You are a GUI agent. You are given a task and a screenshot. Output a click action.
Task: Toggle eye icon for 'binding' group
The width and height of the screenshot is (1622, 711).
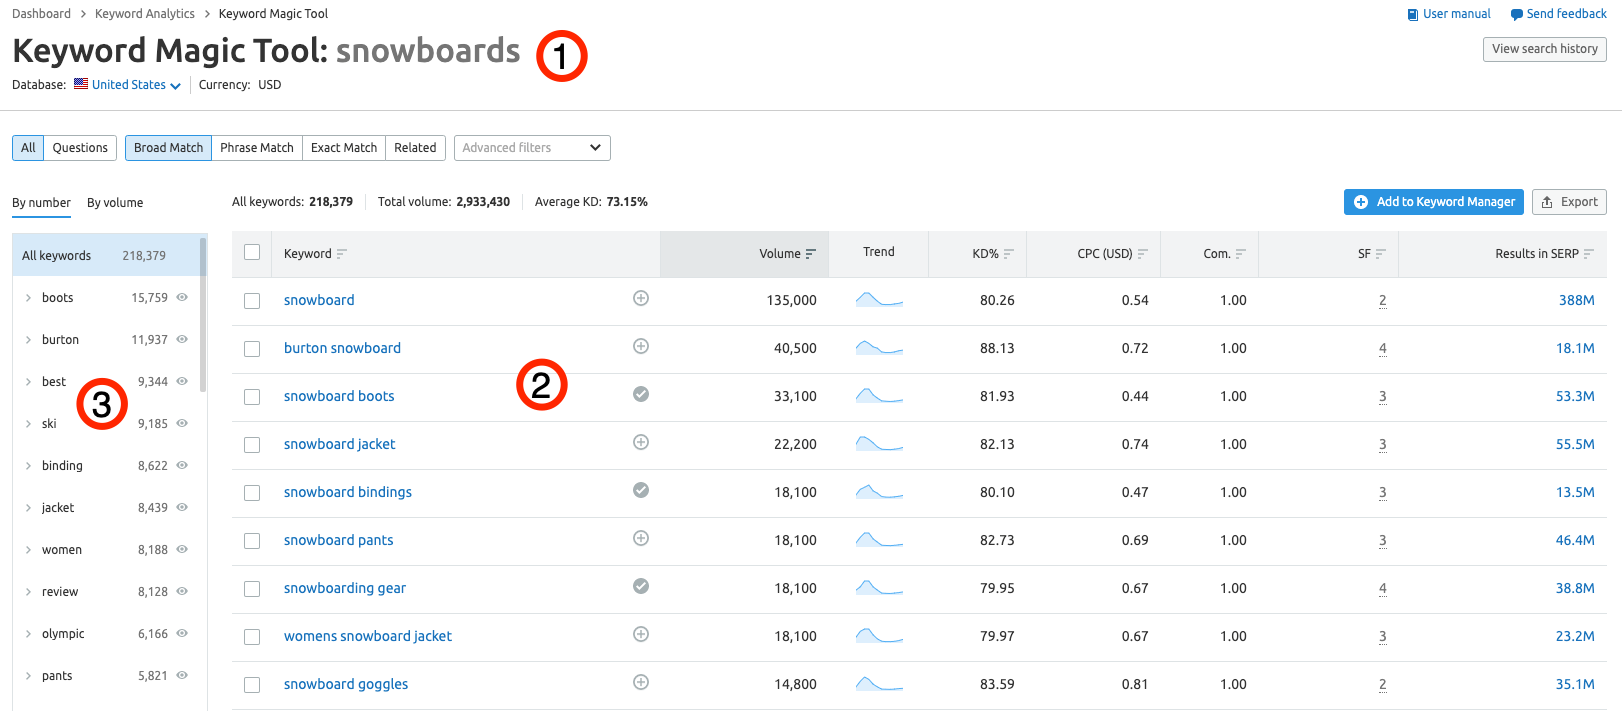coord(182,465)
